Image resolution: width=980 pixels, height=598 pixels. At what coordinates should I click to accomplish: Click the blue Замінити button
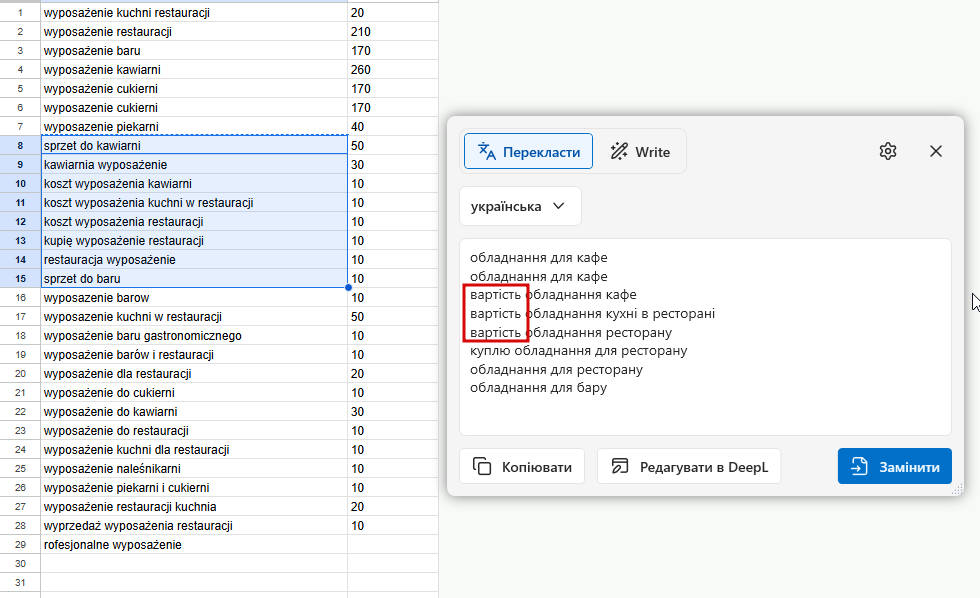pos(895,466)
